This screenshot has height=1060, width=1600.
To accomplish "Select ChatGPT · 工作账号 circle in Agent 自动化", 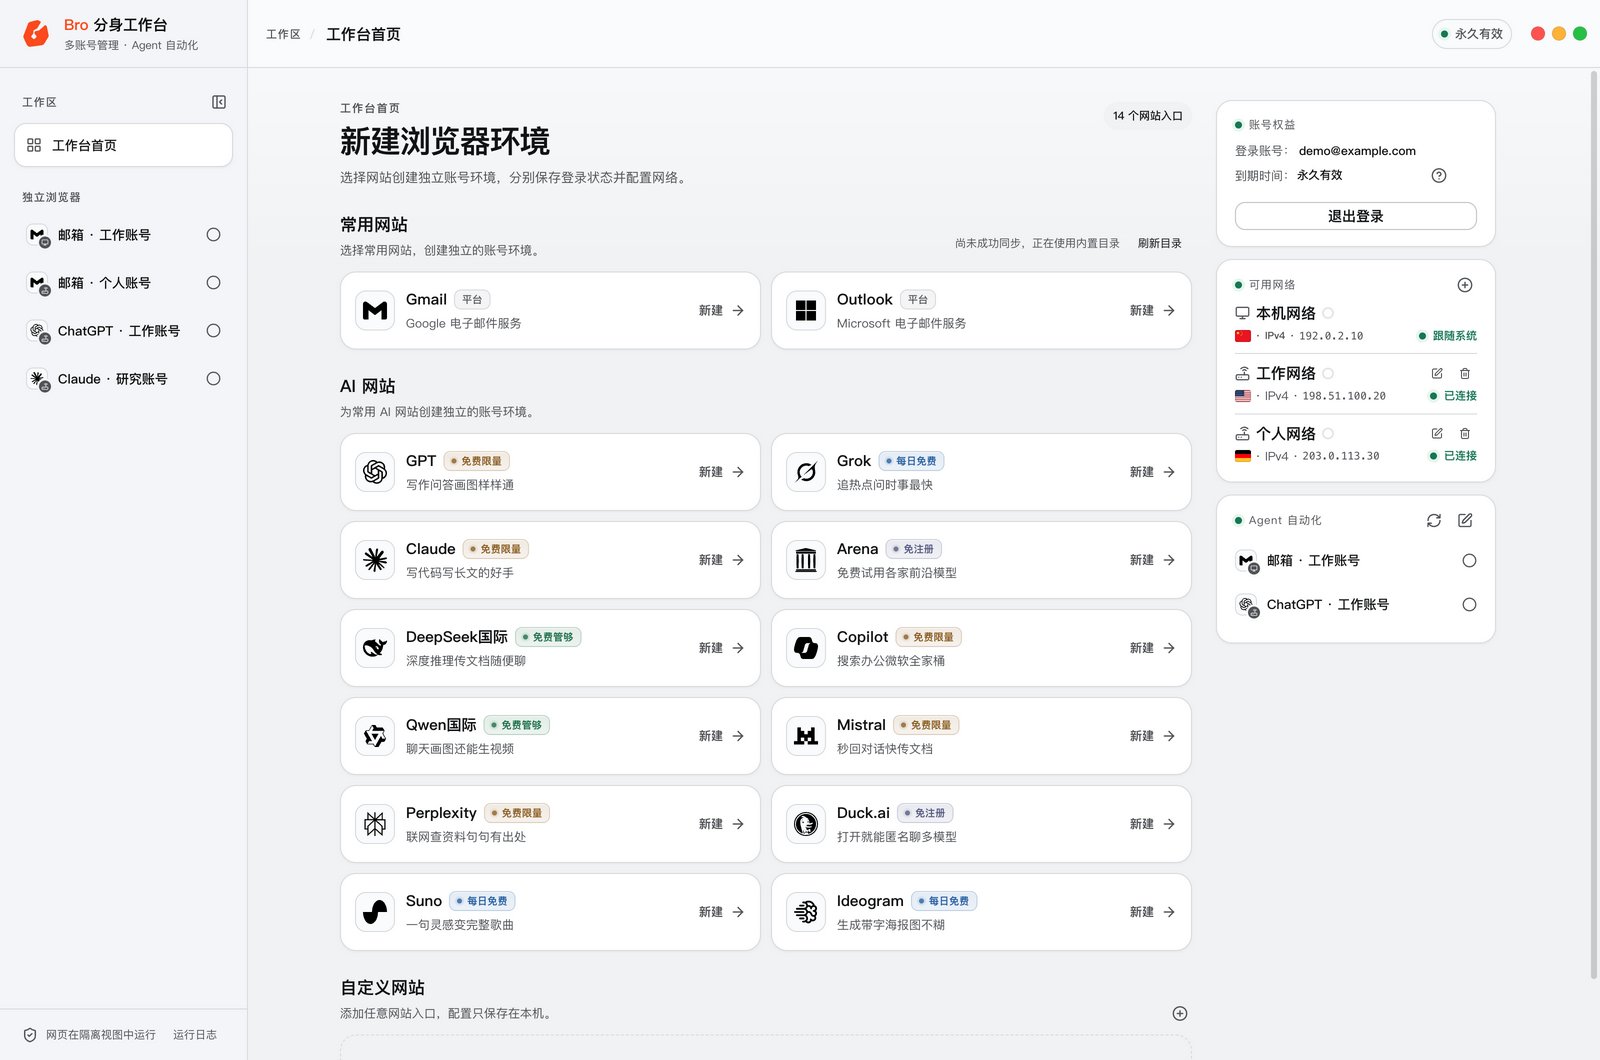I will (1469, 605).
